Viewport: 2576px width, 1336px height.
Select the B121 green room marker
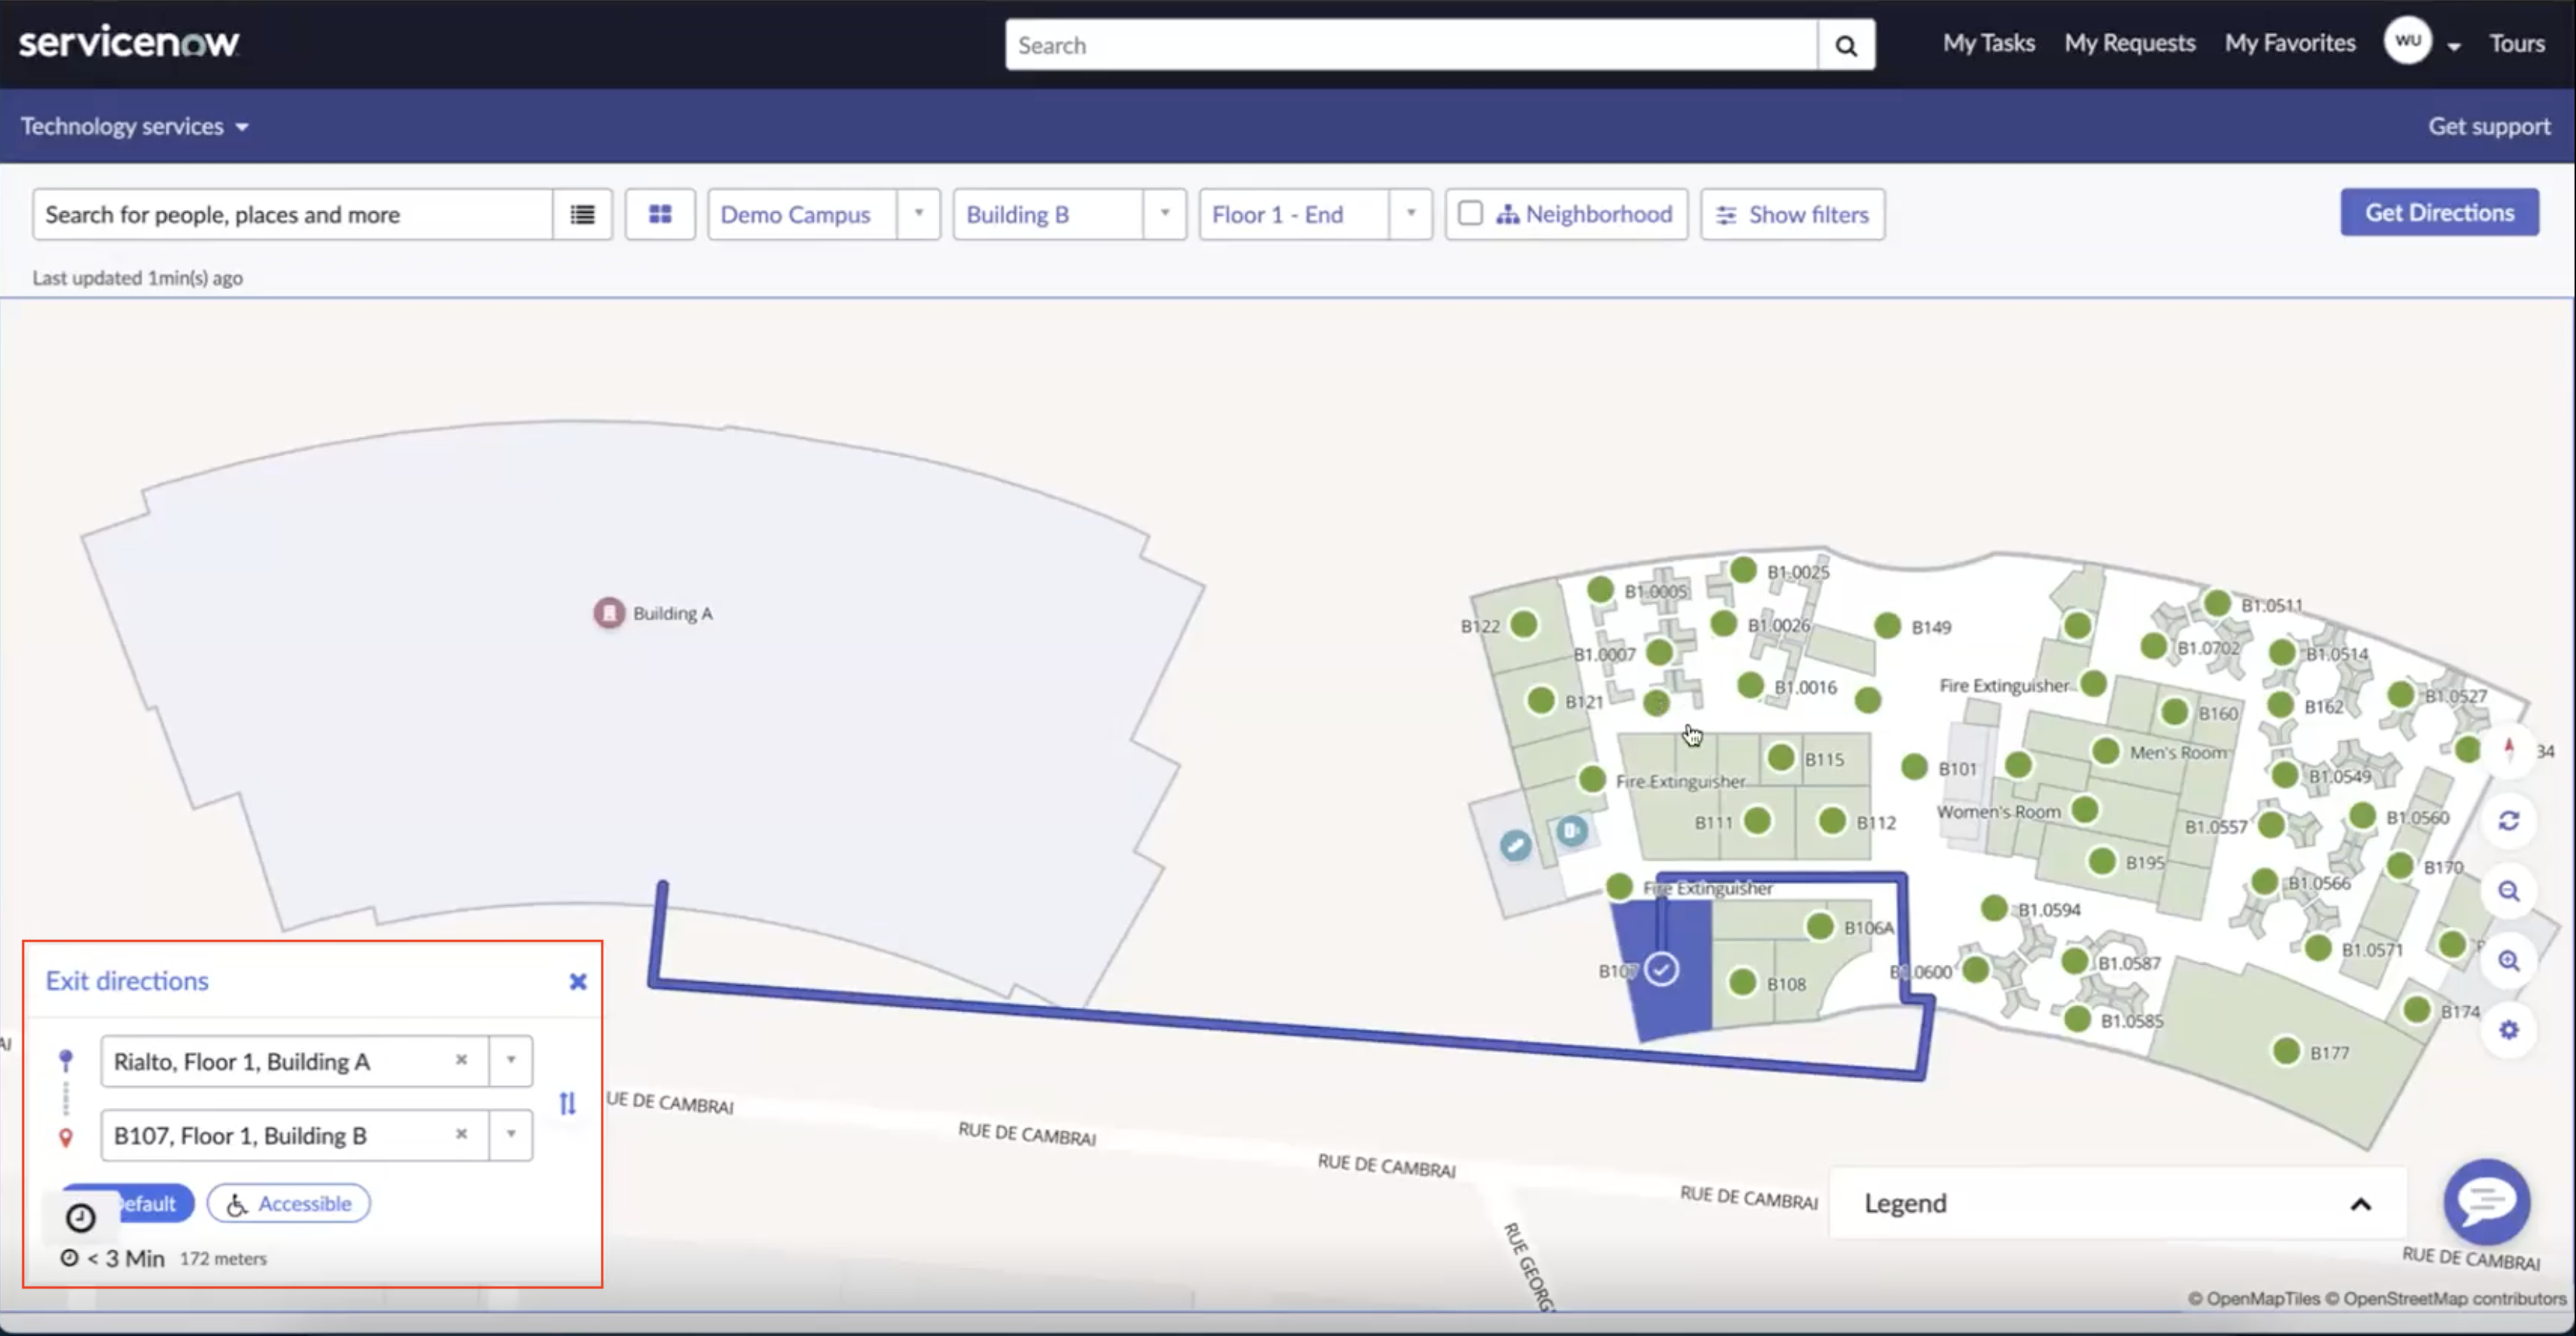click(1541, 700)
